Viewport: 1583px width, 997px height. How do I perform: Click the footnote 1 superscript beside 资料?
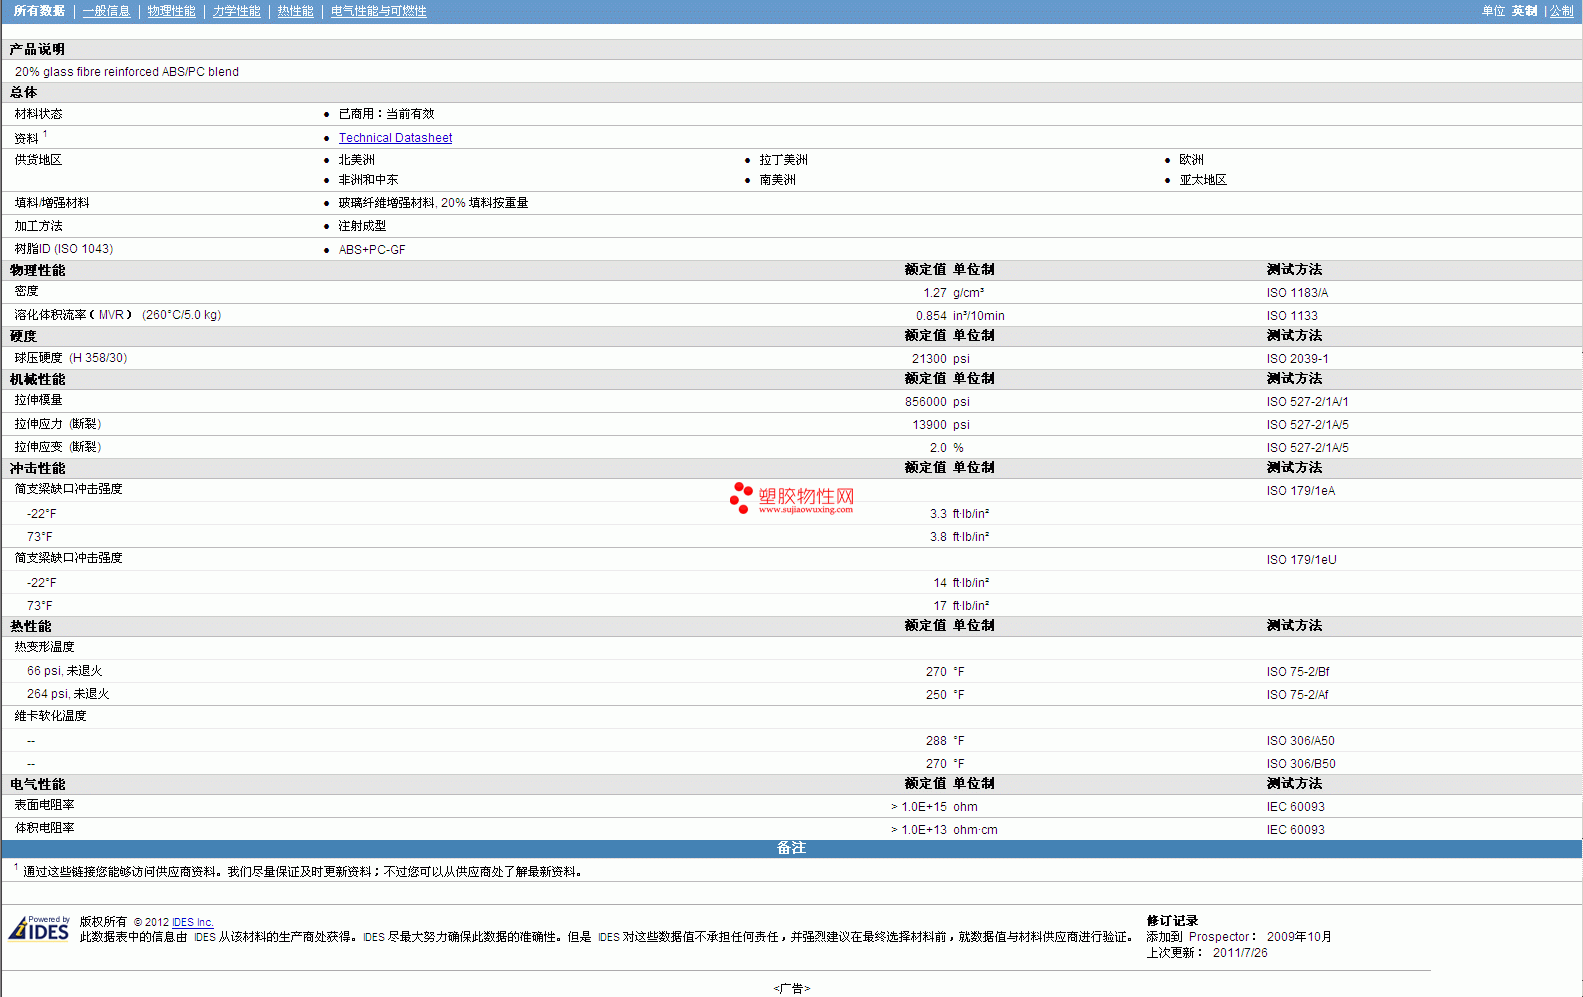(x=45, y=134)
